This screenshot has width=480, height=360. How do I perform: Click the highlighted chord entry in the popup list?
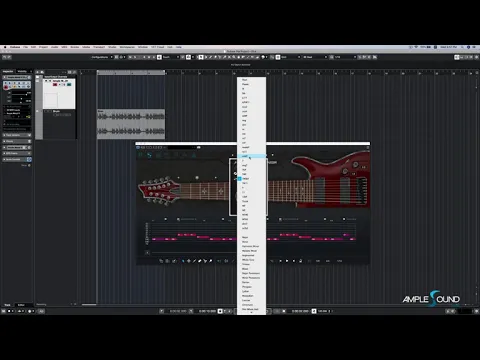[x=252, y=156]
